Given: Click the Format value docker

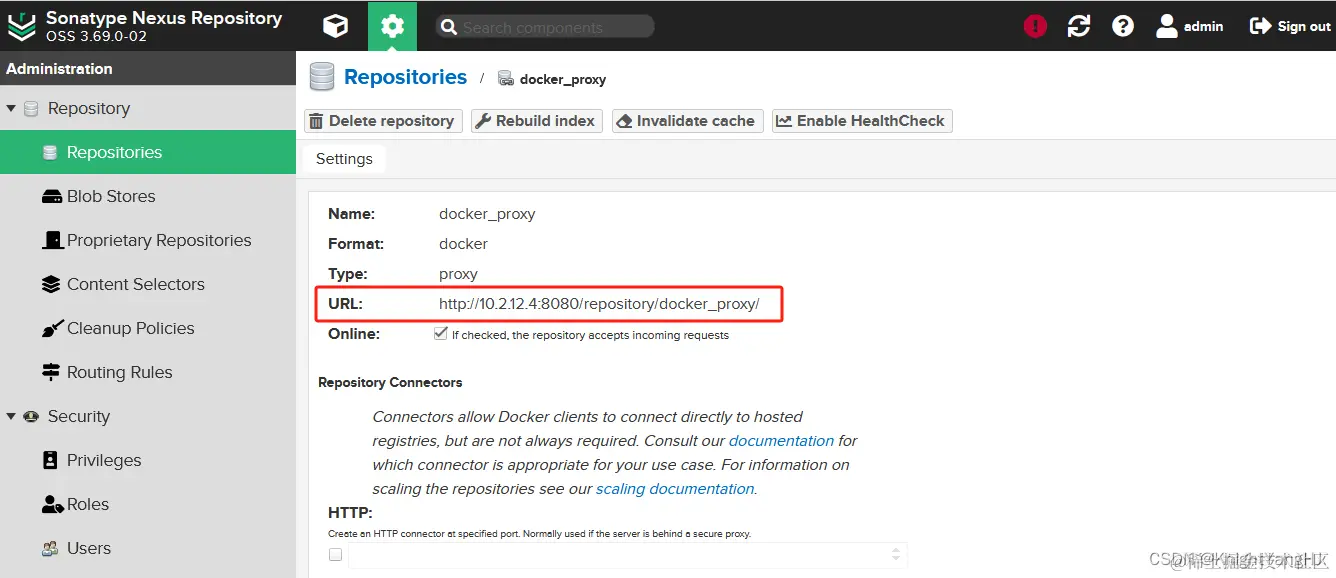Looking at the screenshot, I should [463, 244].
